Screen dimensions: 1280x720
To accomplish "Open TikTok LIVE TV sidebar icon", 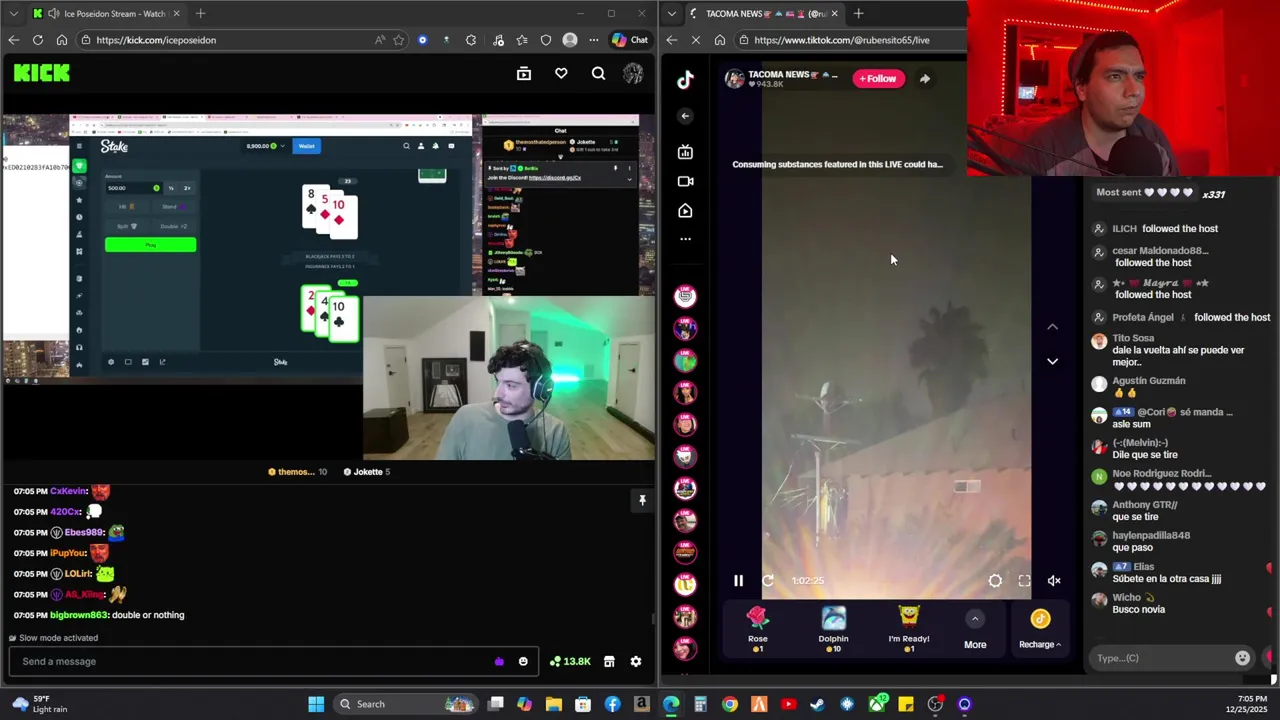I will (x=685, y=152).
